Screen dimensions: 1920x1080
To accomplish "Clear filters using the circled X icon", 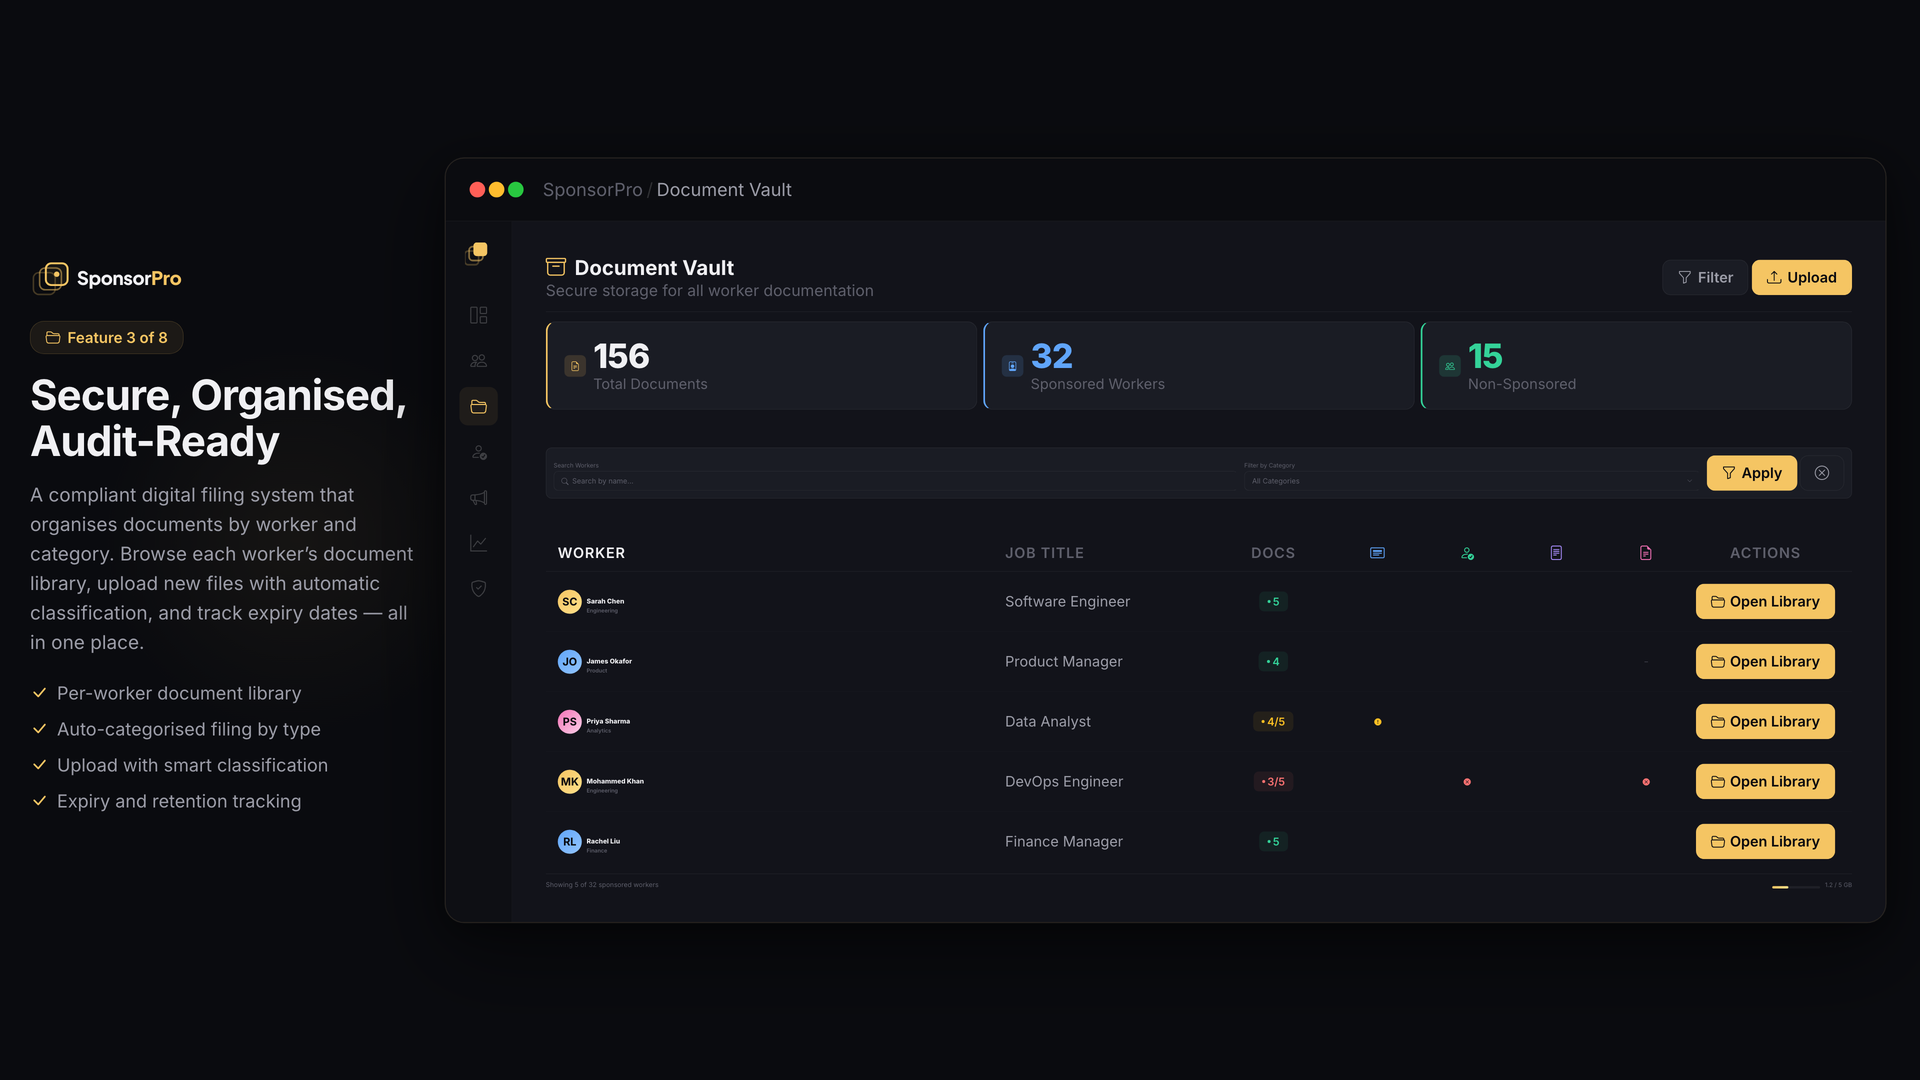I will [x=1822, y=472].
